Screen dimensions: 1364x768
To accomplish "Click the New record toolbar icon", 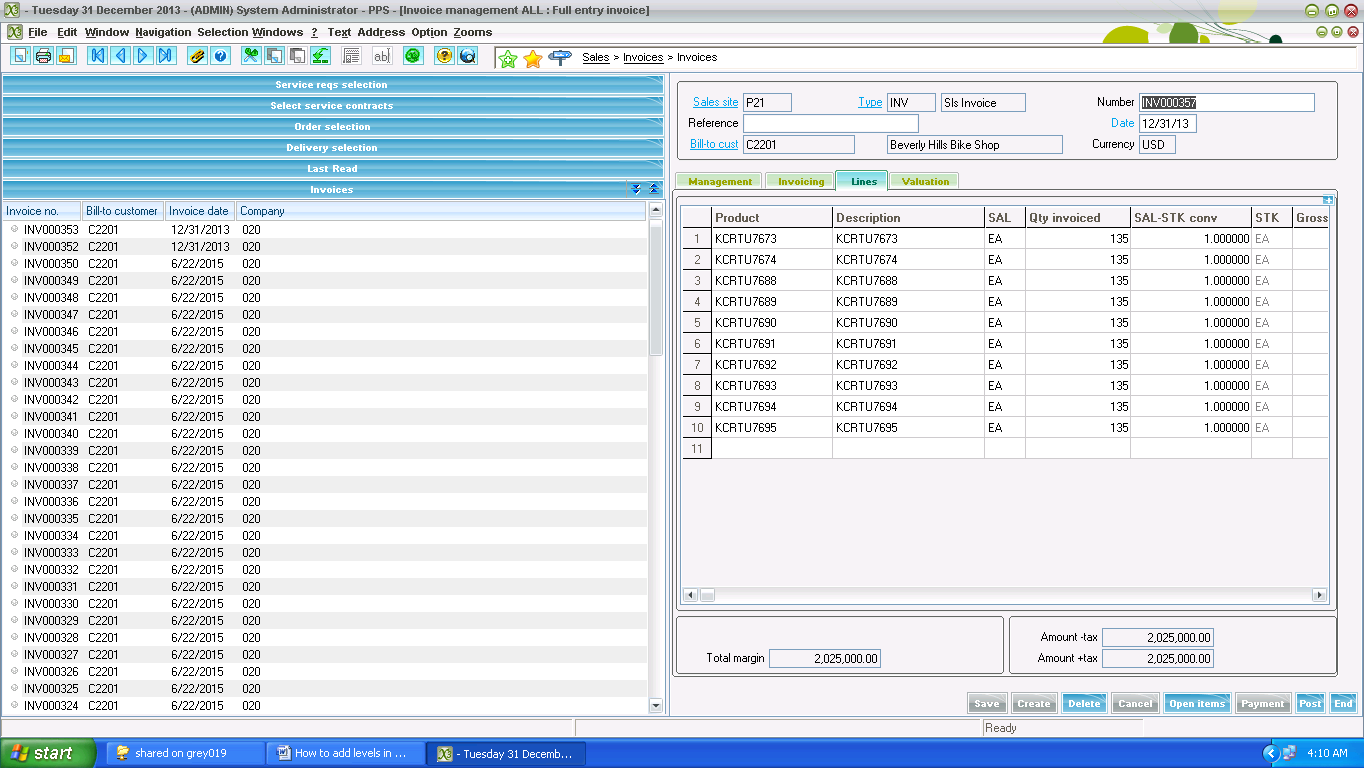I will [20, 56].
